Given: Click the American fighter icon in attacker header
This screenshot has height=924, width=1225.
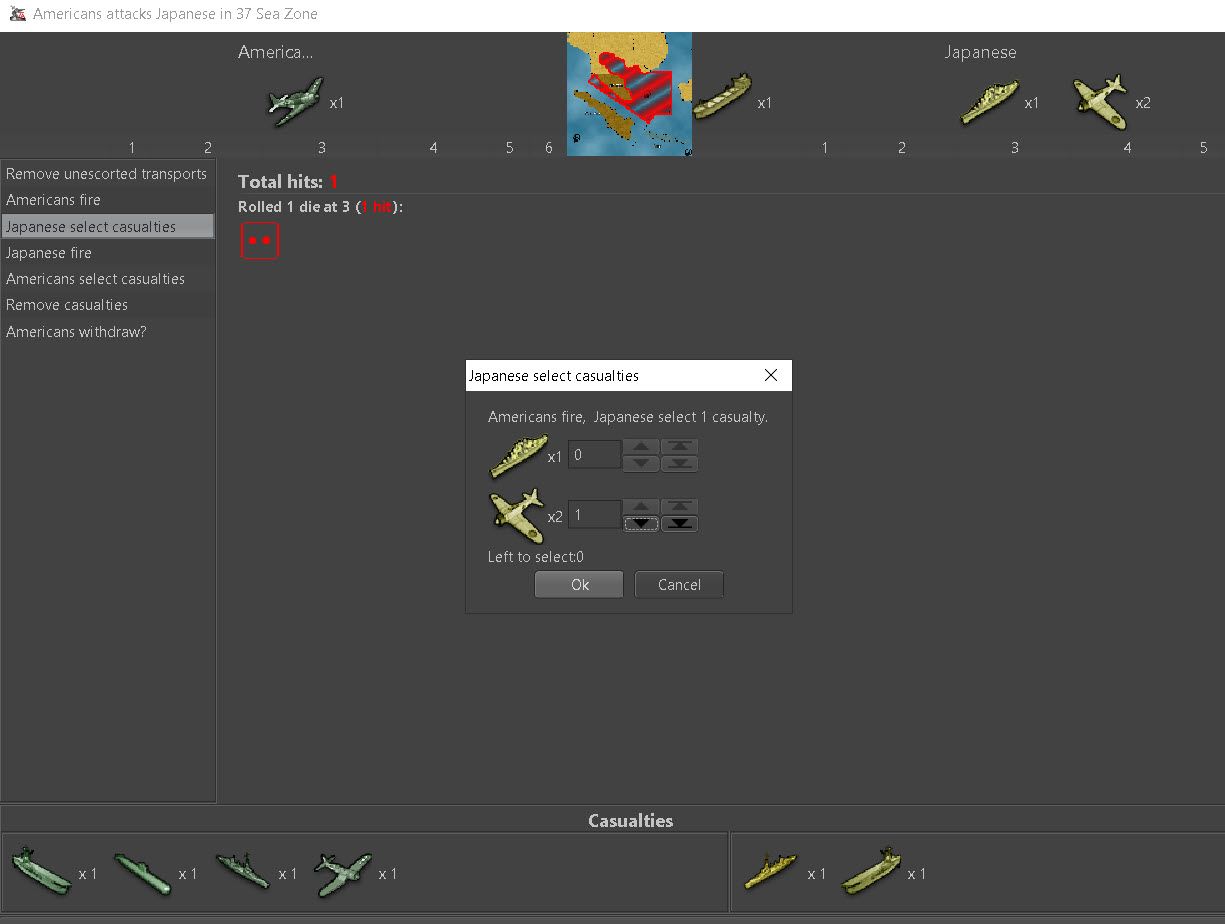Looking at the screenshot, I should tap(296, 102).
